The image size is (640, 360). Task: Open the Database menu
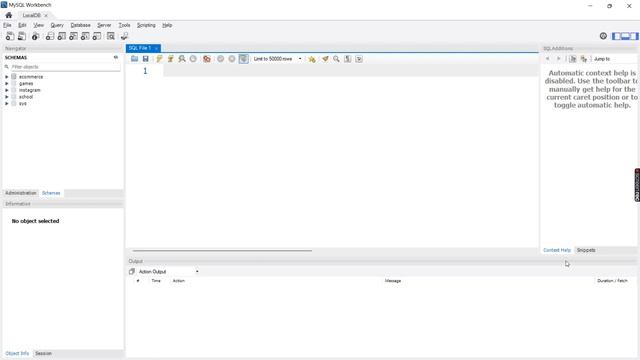coord(80,25)
